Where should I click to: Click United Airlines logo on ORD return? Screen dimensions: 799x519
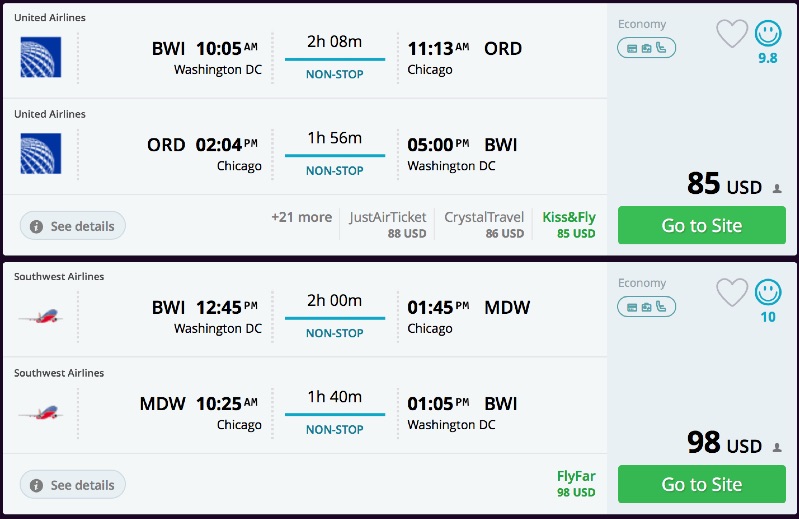coord(40,153)
